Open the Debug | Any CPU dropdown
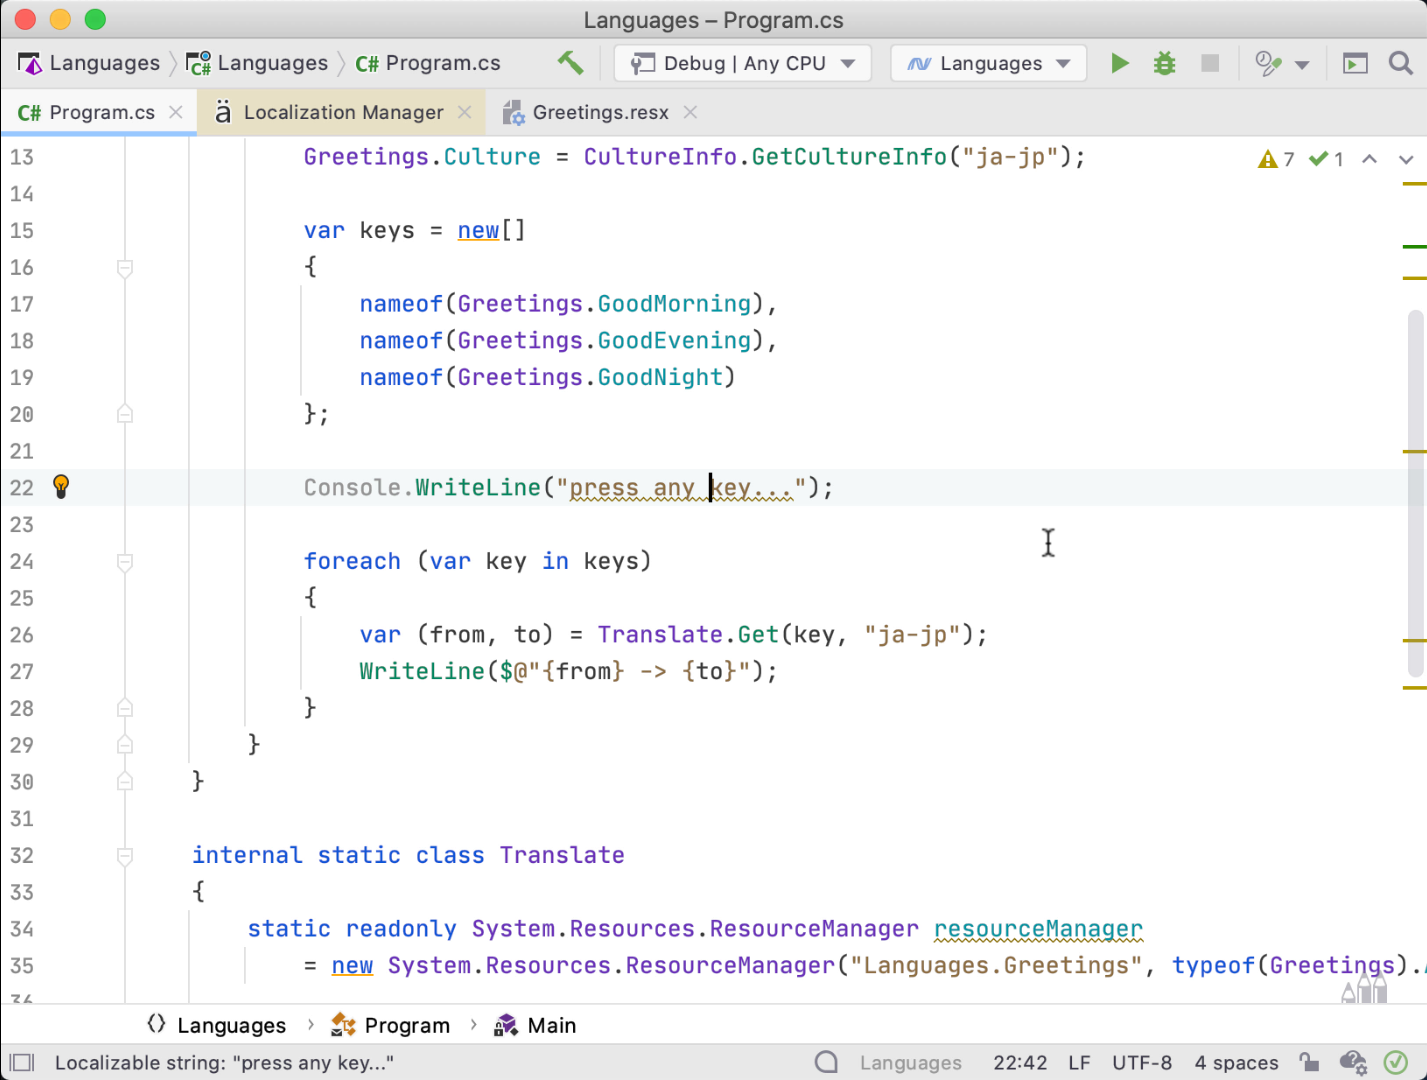1427x1080 pixels. point(742,63)
